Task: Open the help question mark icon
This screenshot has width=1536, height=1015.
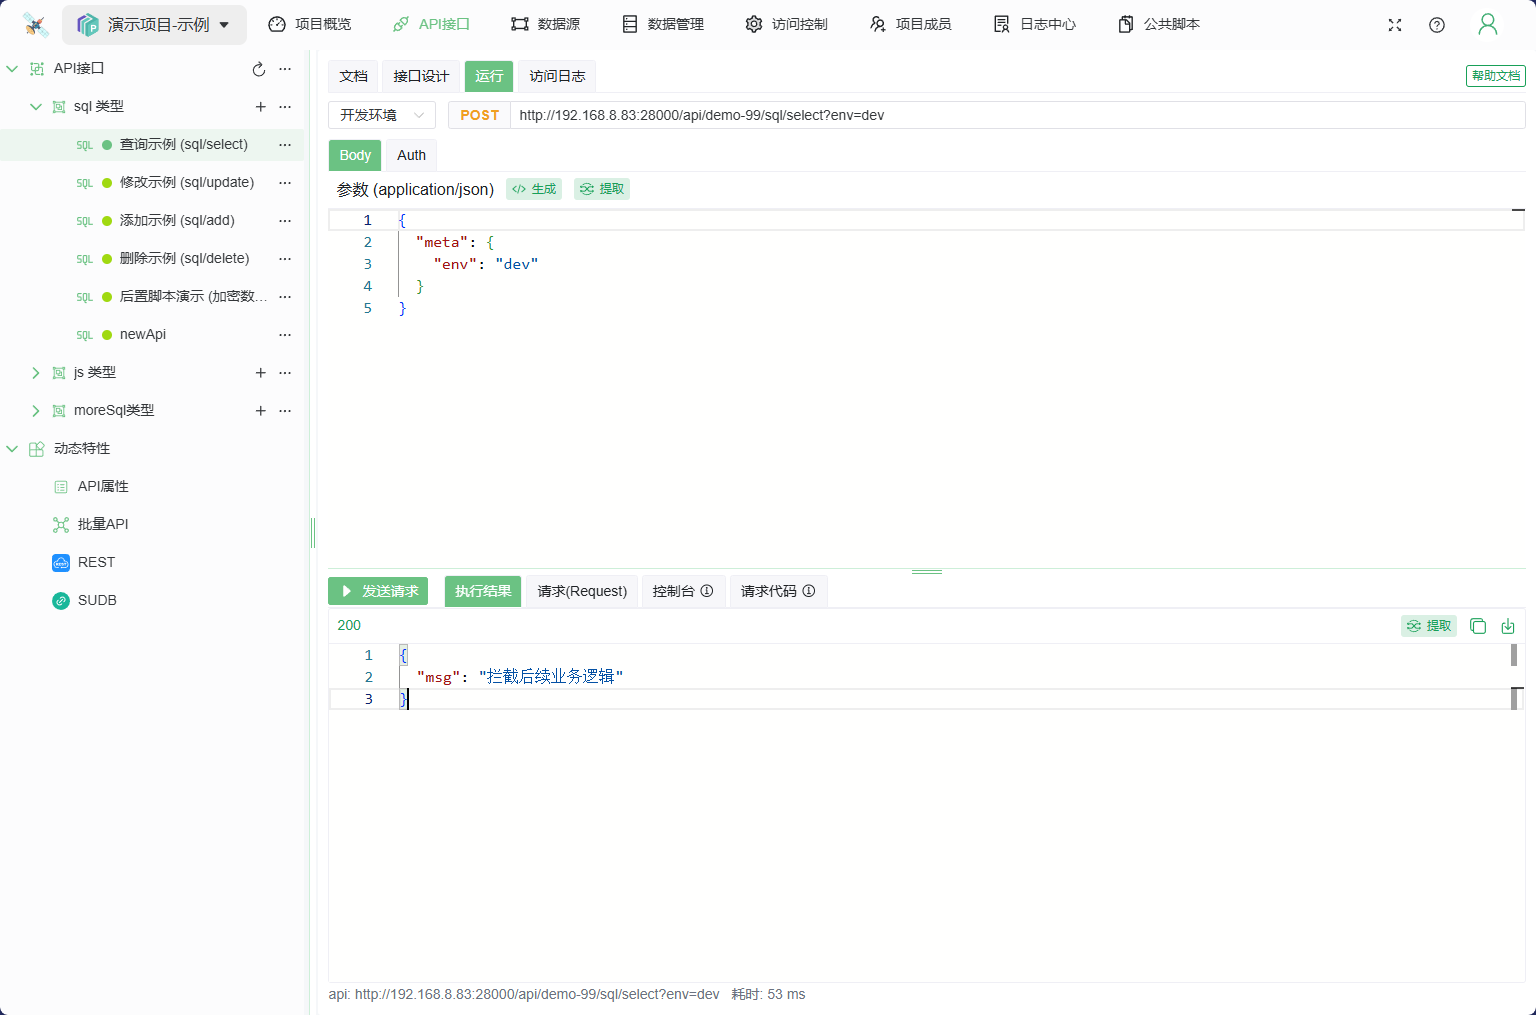Action: click(x=1436, y=25)
